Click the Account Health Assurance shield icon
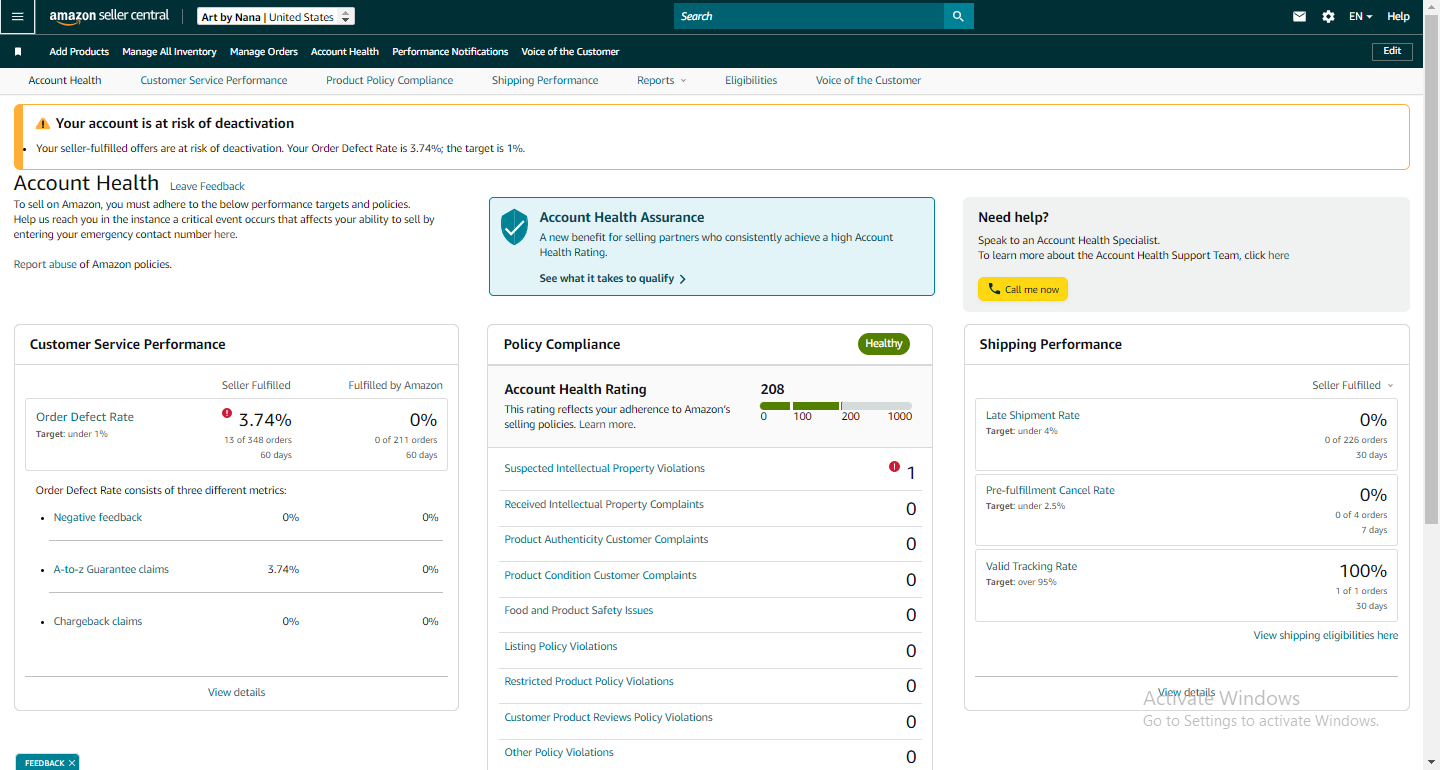This screenshot has width=1440, height=770. (x=514, y=228)
